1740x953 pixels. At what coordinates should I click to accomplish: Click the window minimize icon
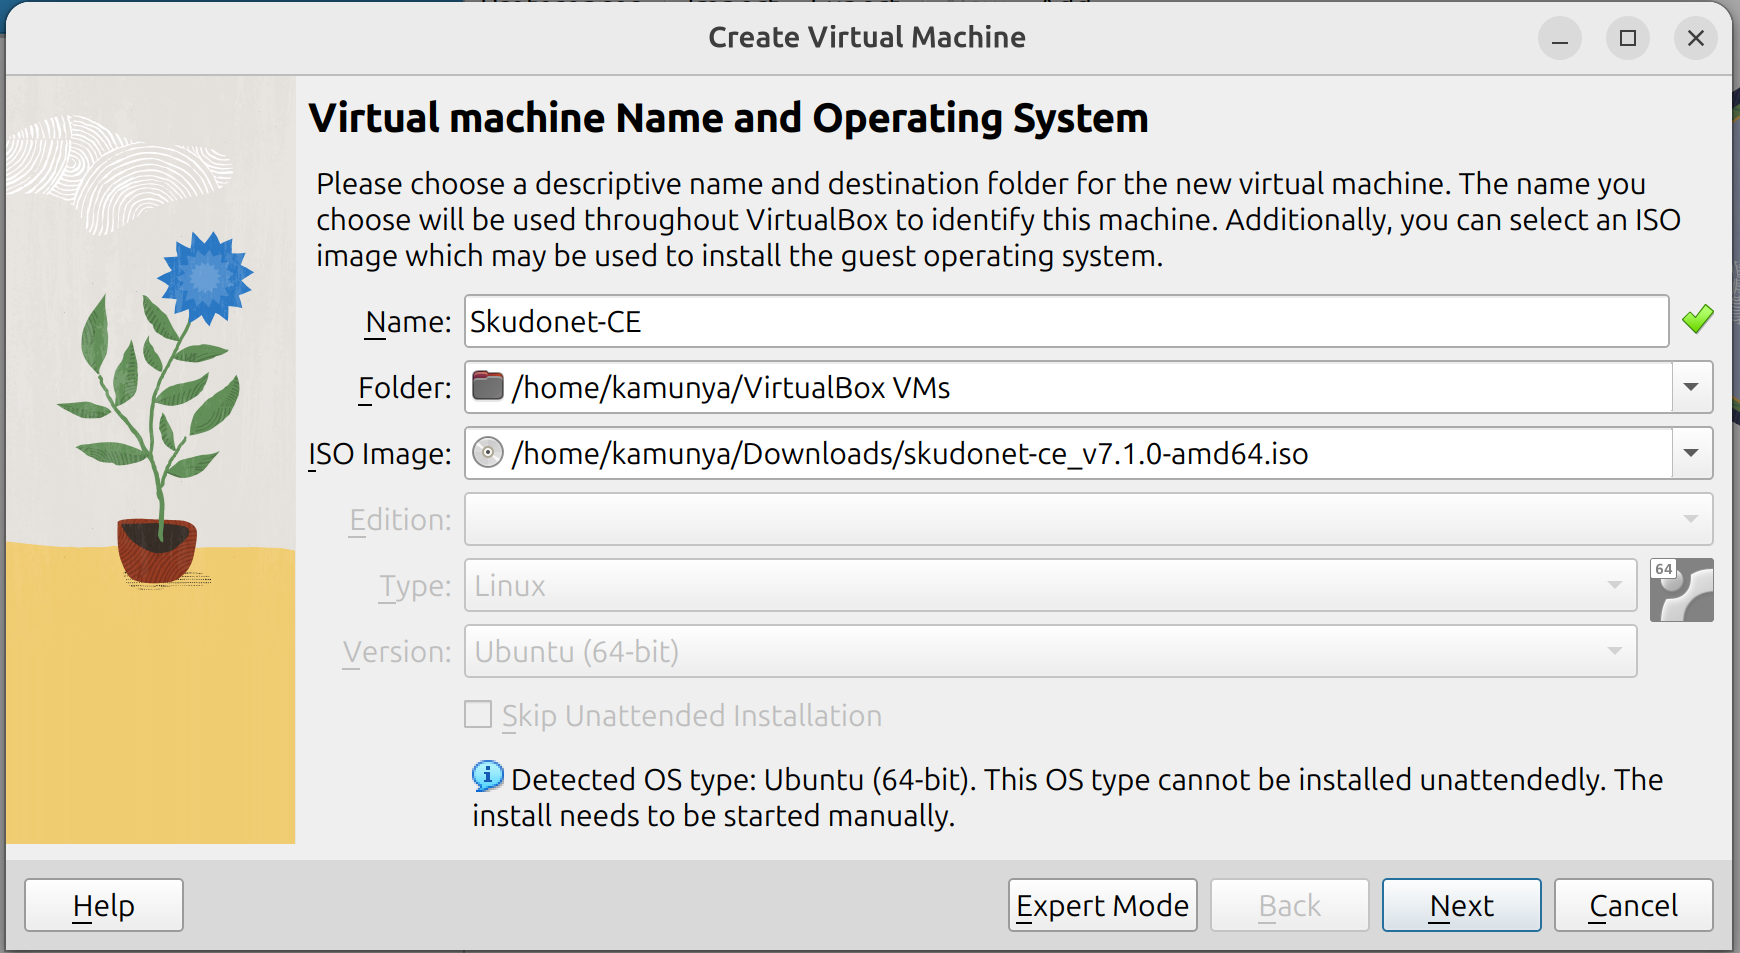pyautogui.click(x=1560, y=38)
